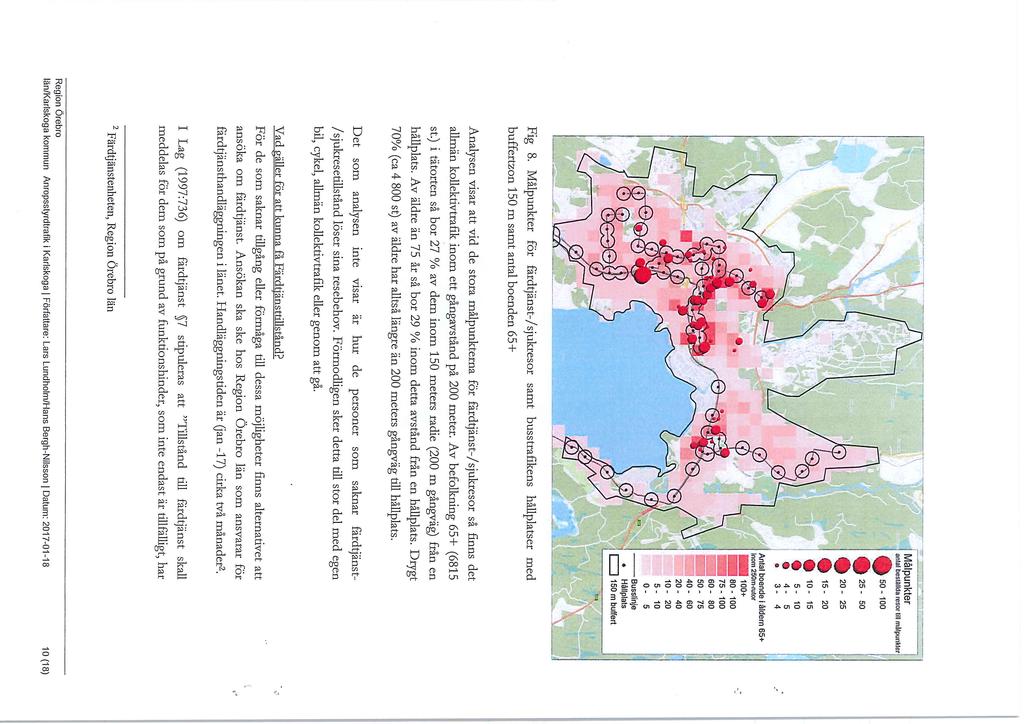Select the 0 - 5 residents color swatch

(646, 565)
